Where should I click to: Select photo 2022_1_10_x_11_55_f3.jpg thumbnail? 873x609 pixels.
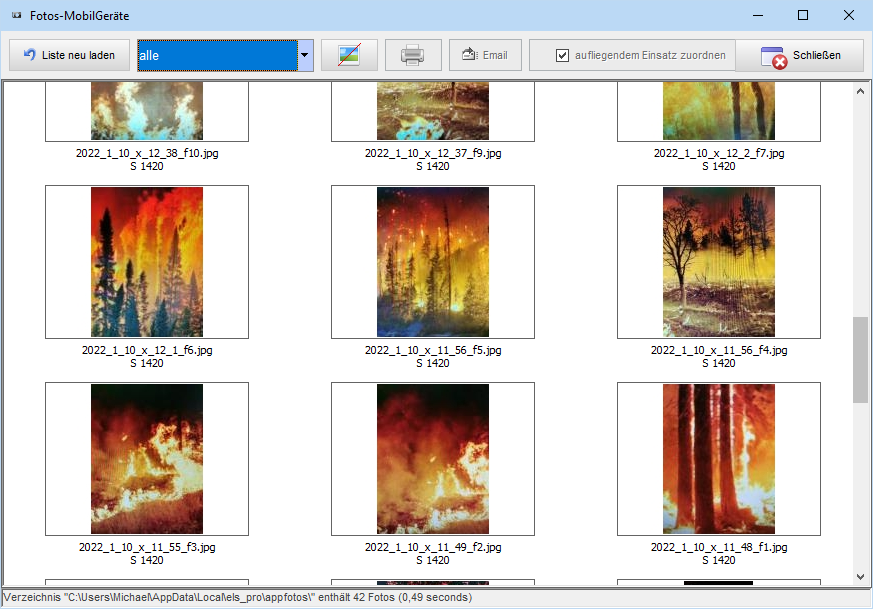(x=147, y=459)
